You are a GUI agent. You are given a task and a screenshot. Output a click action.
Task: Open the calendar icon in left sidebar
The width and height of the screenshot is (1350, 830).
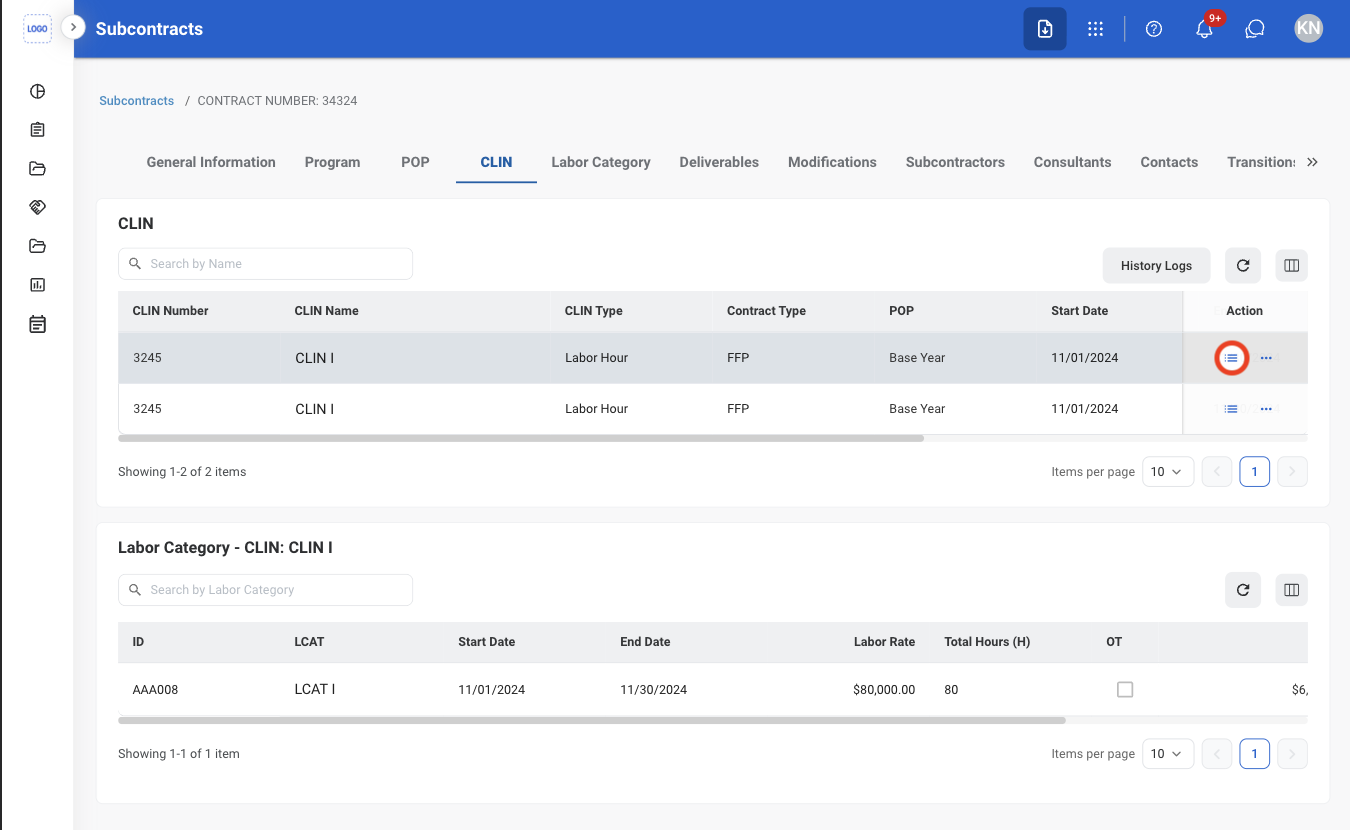pos(38,324)
